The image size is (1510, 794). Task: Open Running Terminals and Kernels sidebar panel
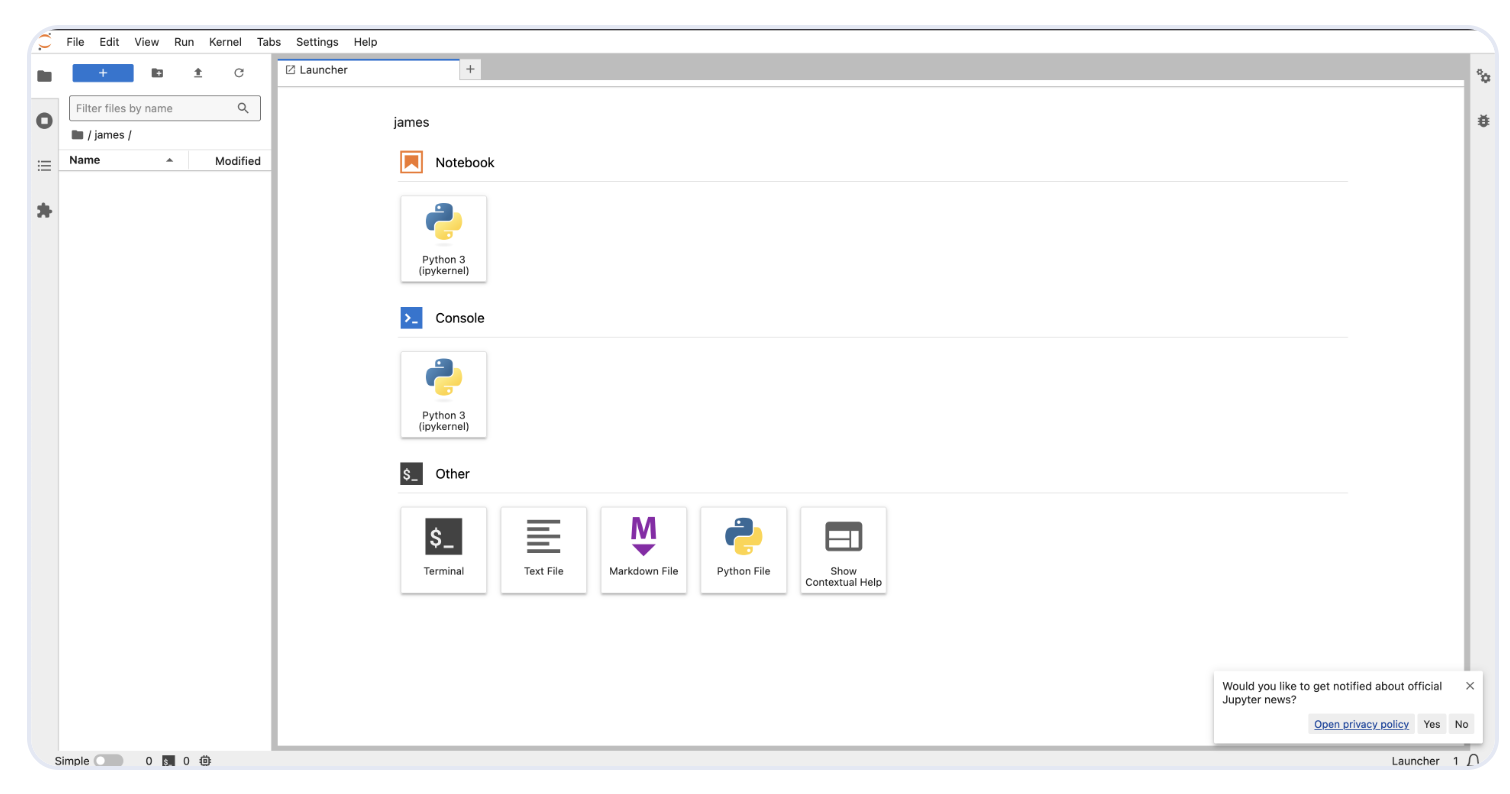tap(44, 121)
